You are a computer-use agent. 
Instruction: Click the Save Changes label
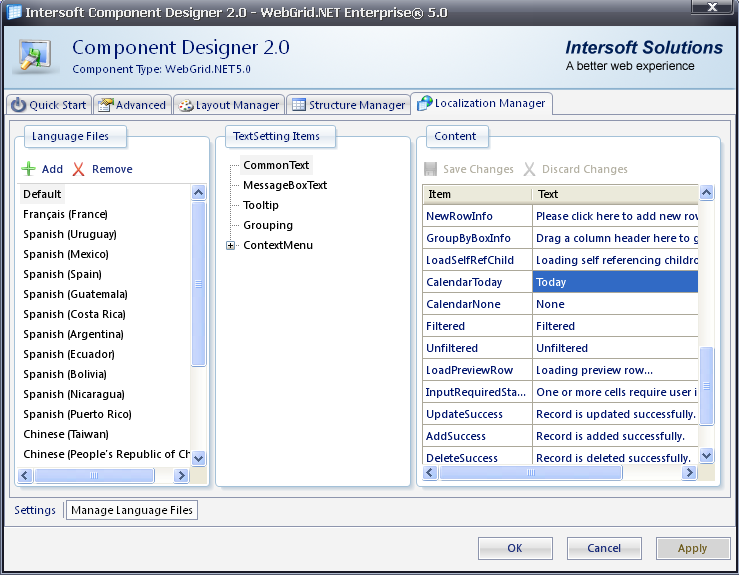[478, 169]
